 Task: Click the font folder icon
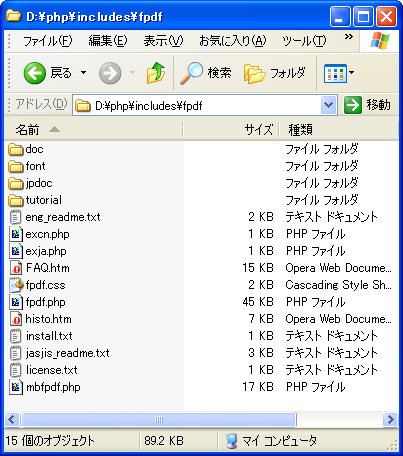(16, 166)
